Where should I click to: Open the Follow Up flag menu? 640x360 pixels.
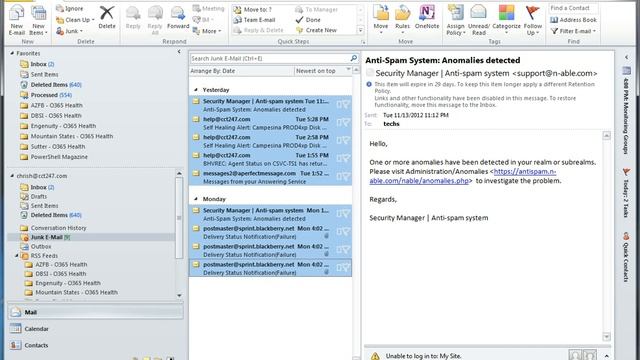pyautogui.click(x=533, y=20)
